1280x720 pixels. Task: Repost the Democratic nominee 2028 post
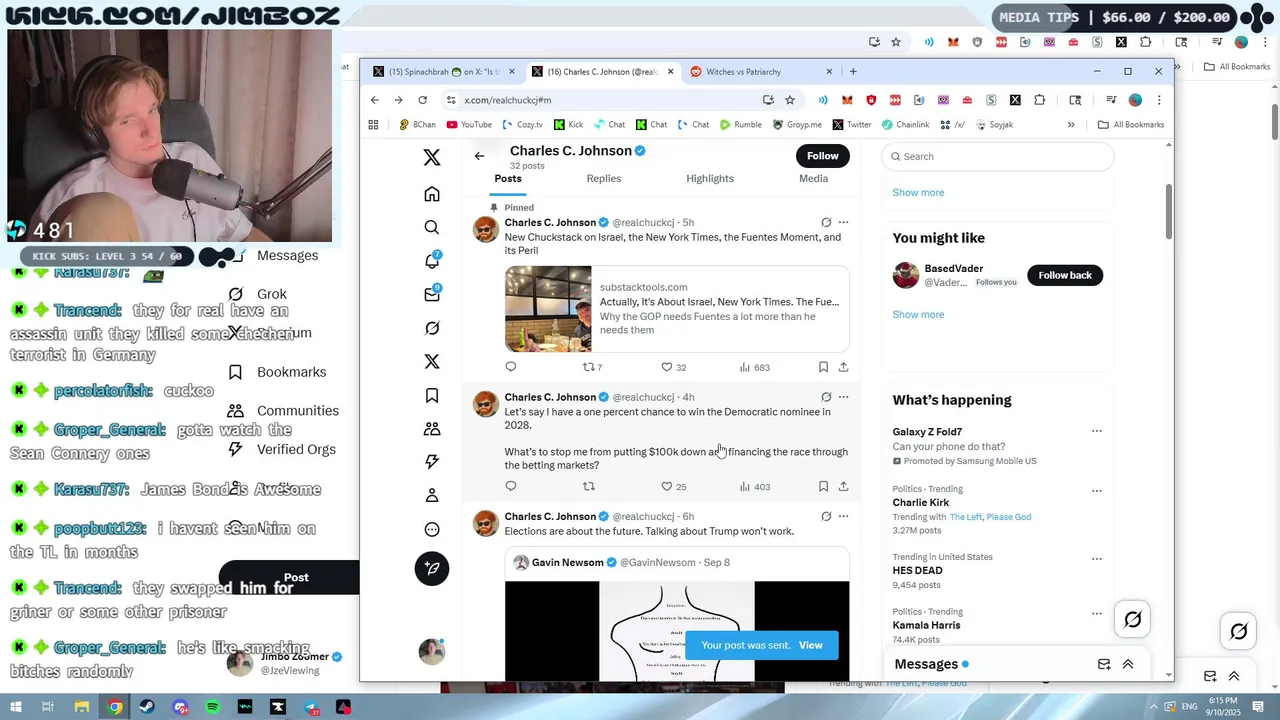click(589, 486)
